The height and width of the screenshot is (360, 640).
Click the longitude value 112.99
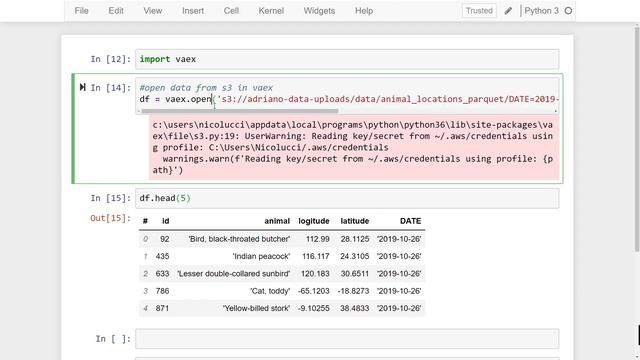318,239
